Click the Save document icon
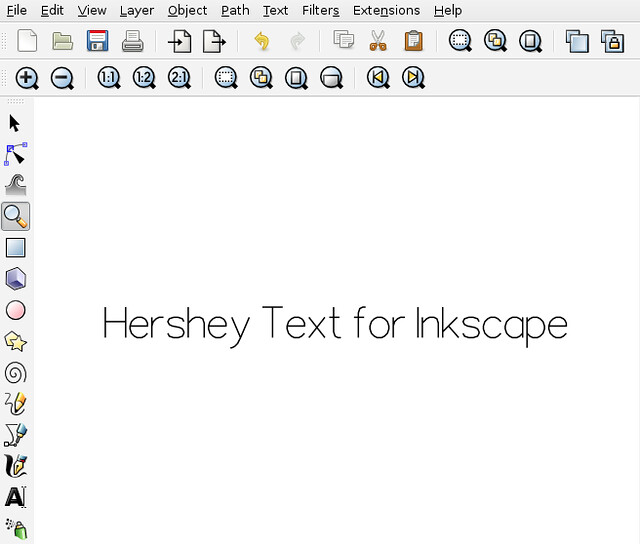 tap(97, 41)
